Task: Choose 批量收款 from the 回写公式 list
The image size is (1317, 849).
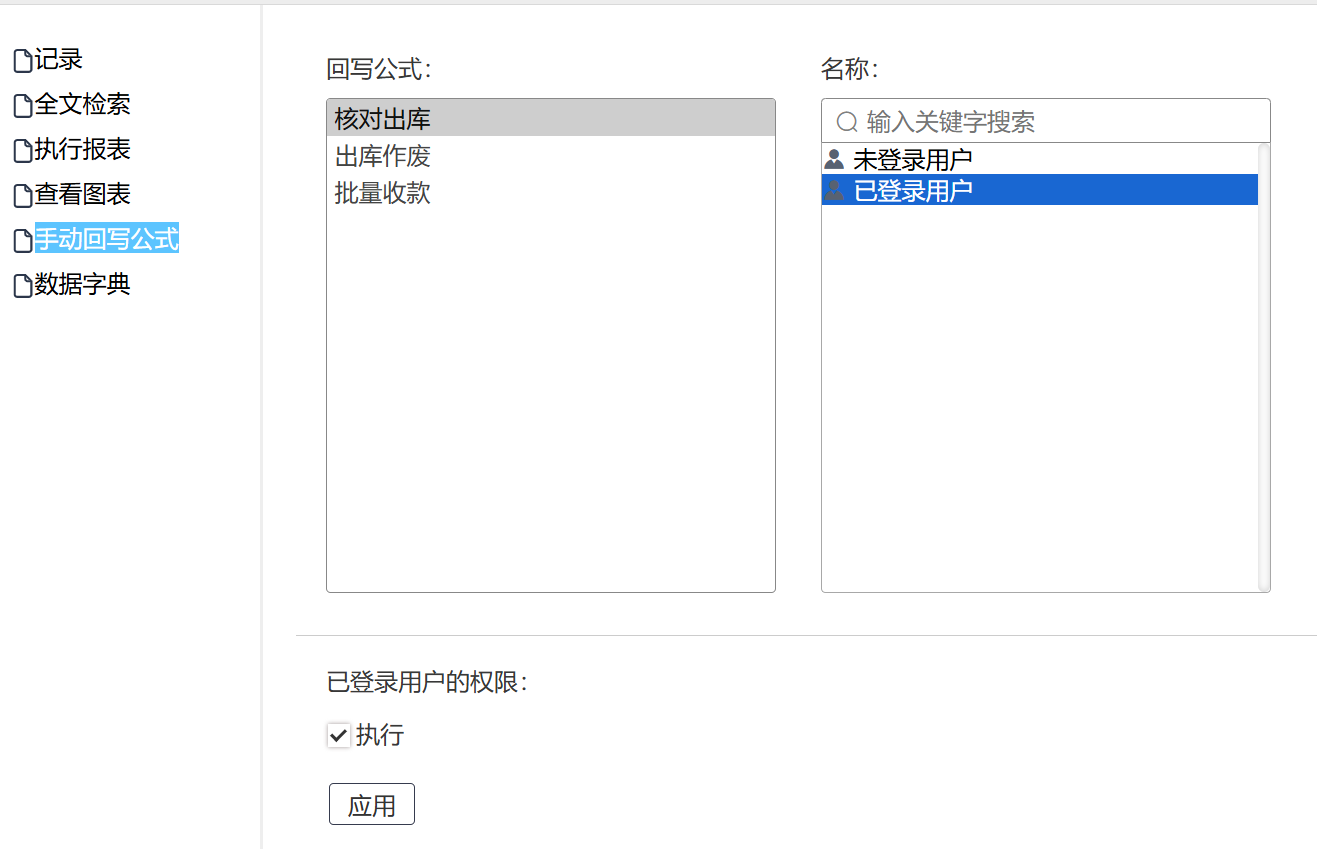Action: pos(383,193)
